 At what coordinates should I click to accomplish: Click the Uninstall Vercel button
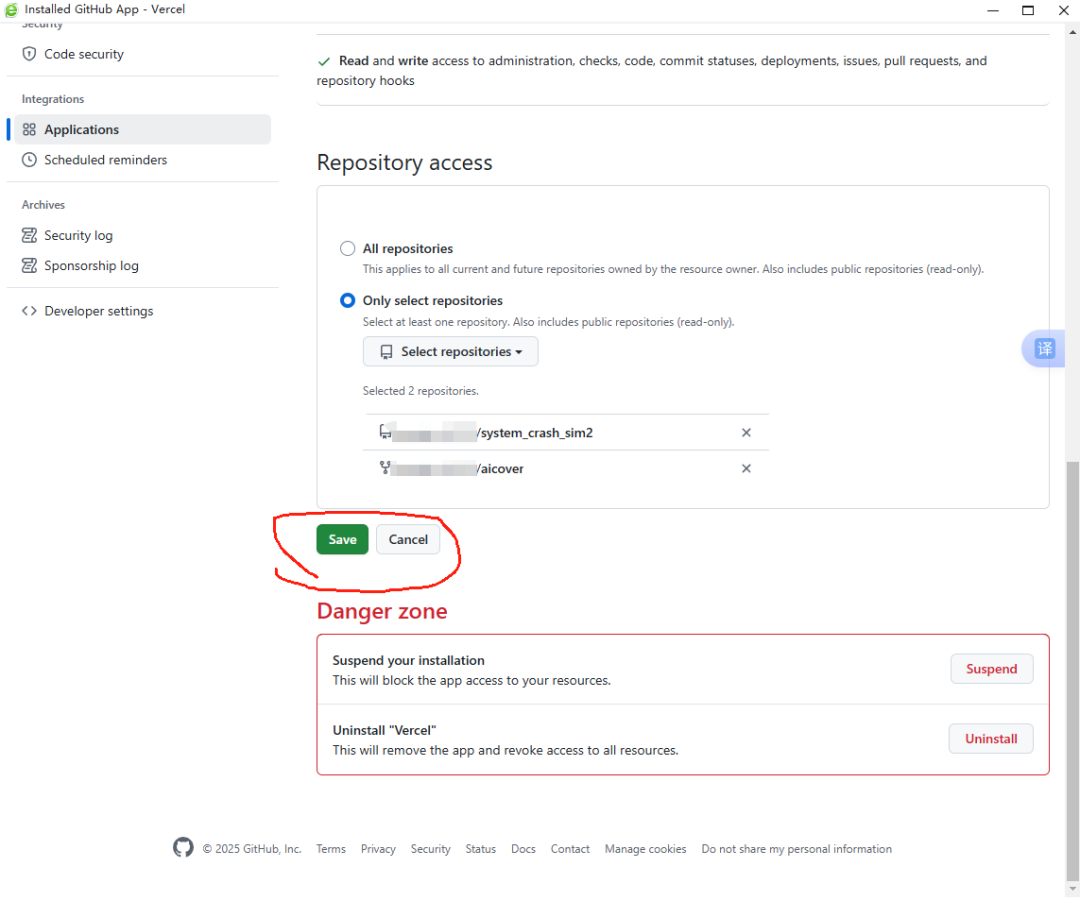[990, 739]
